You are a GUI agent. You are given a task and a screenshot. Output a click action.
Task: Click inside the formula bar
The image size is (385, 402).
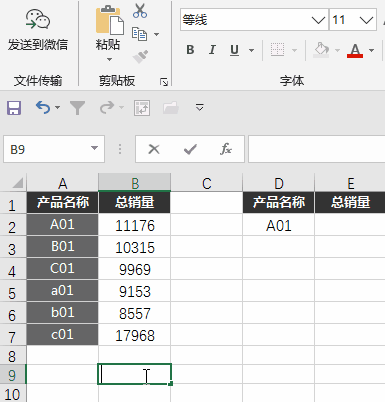(317, 149)
